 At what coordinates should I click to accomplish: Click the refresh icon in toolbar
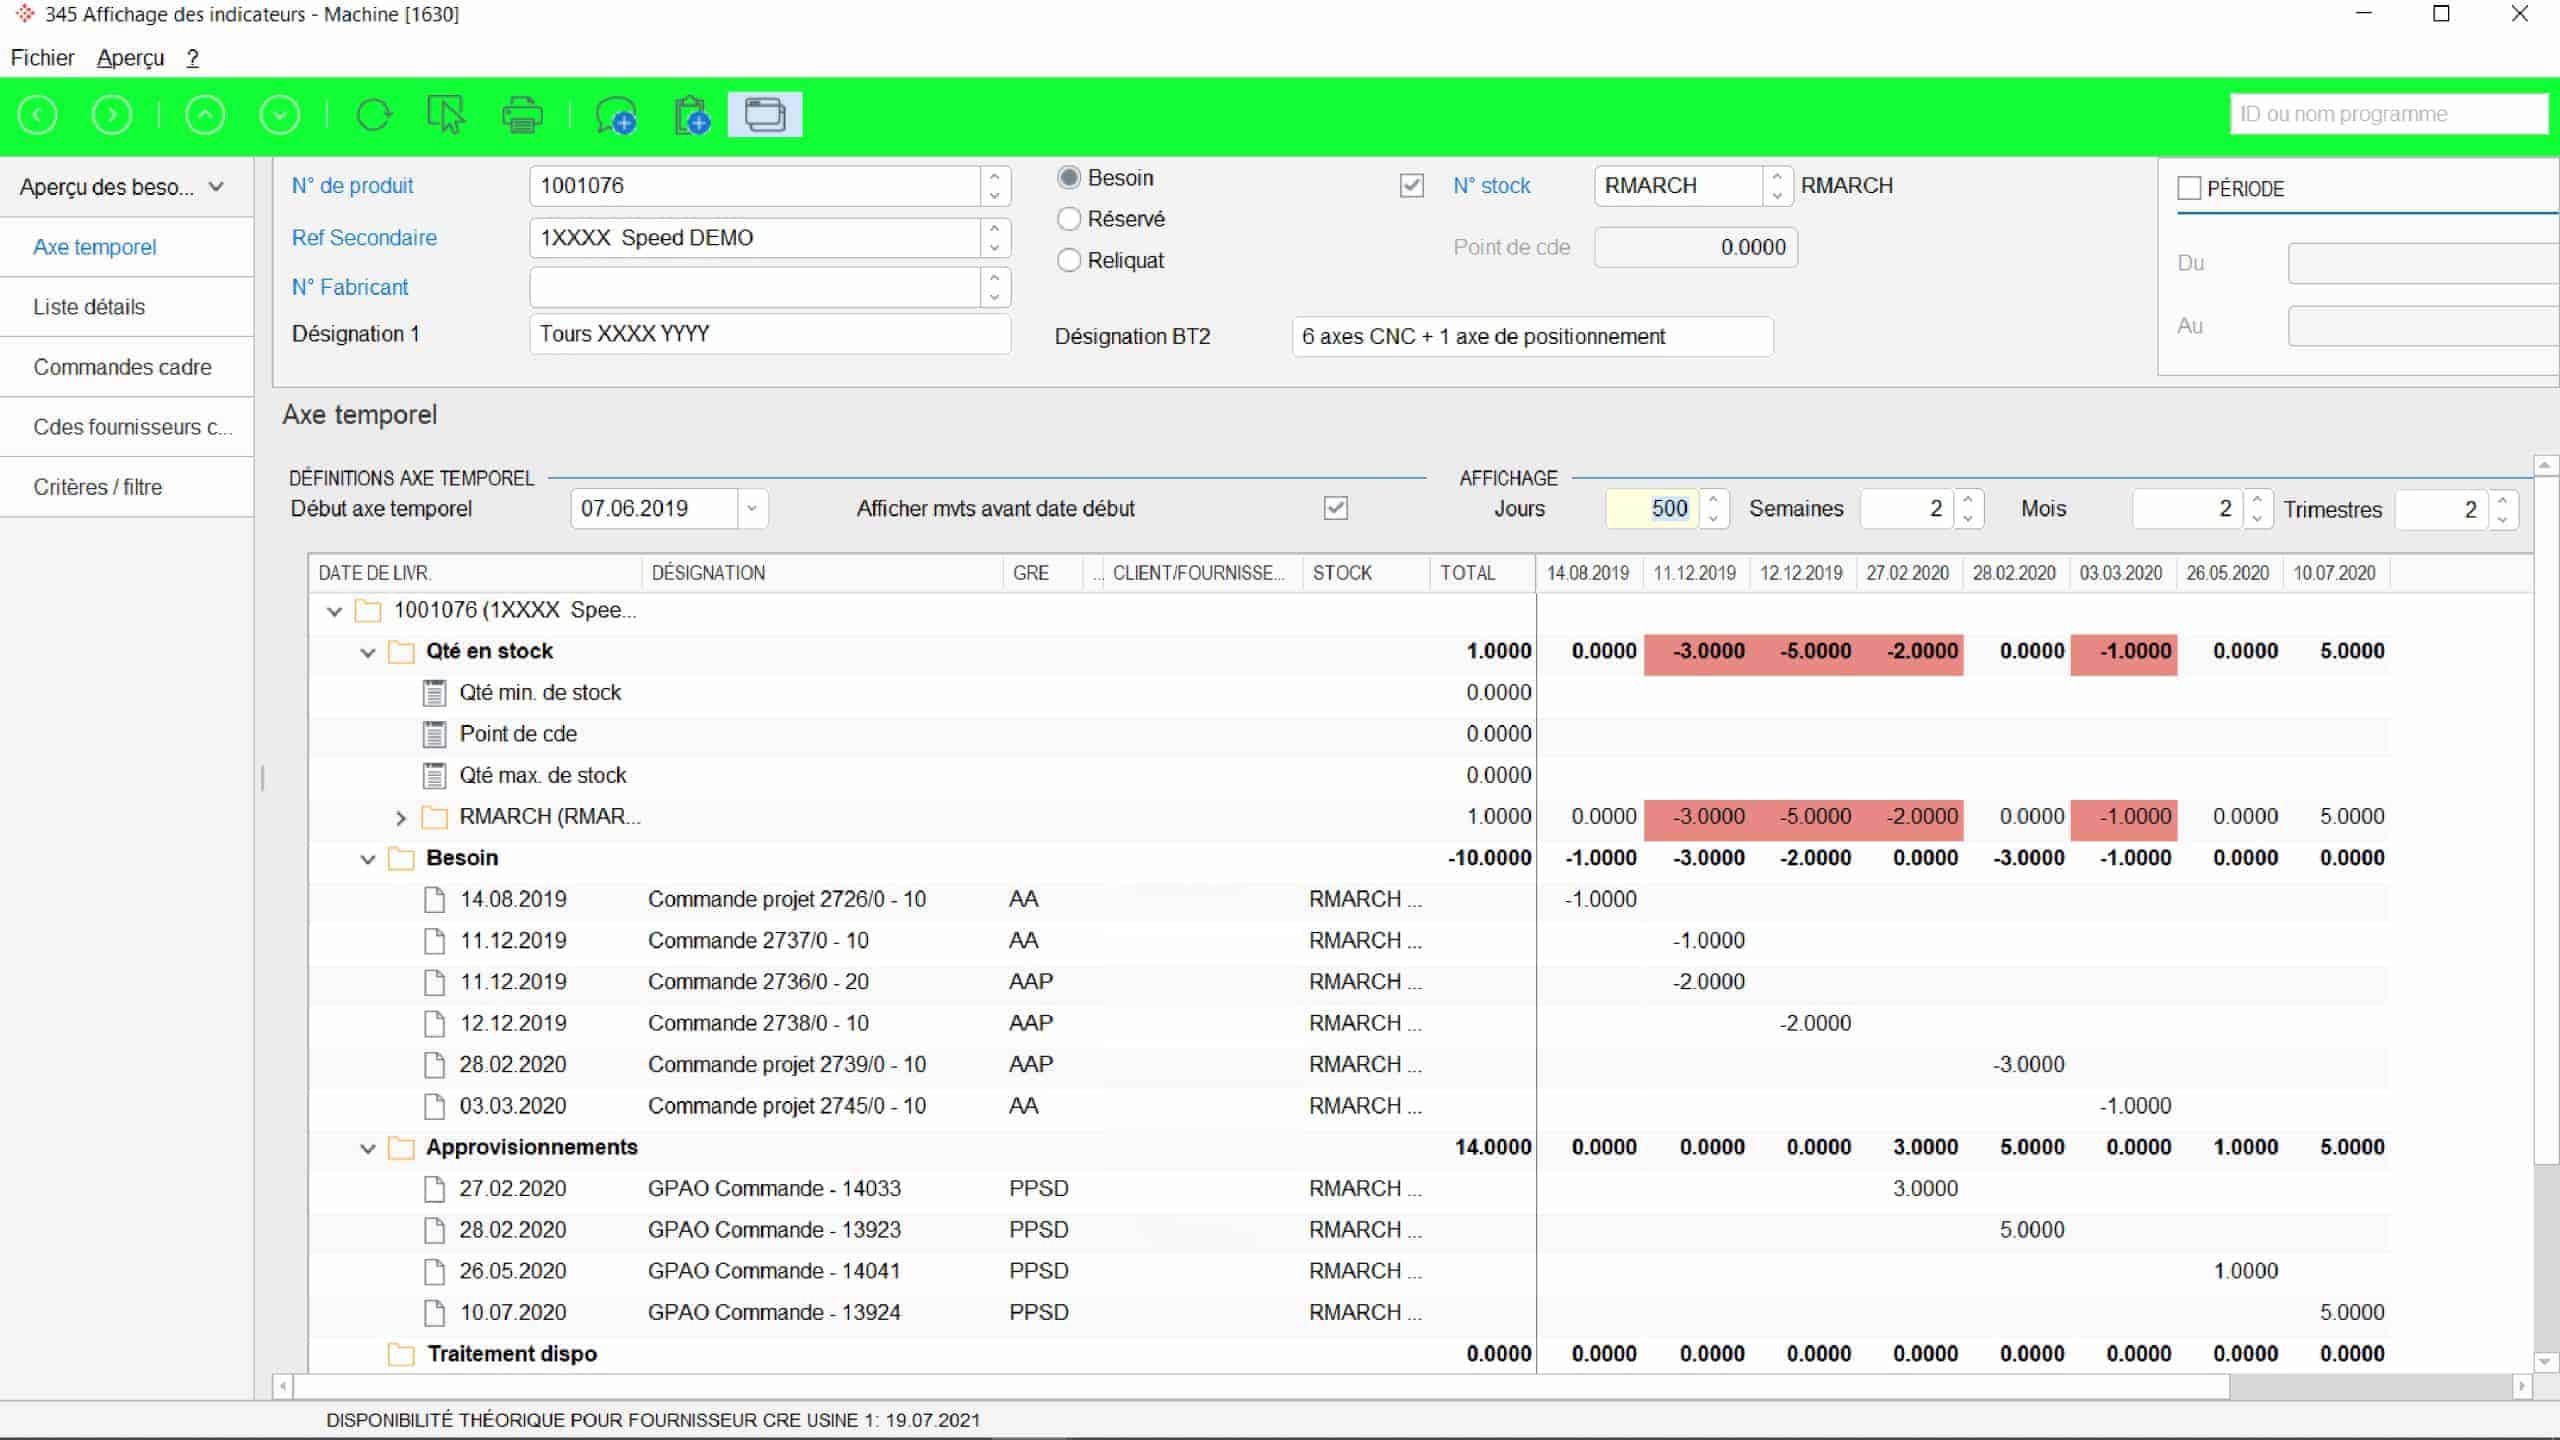(x=374, y=115)
